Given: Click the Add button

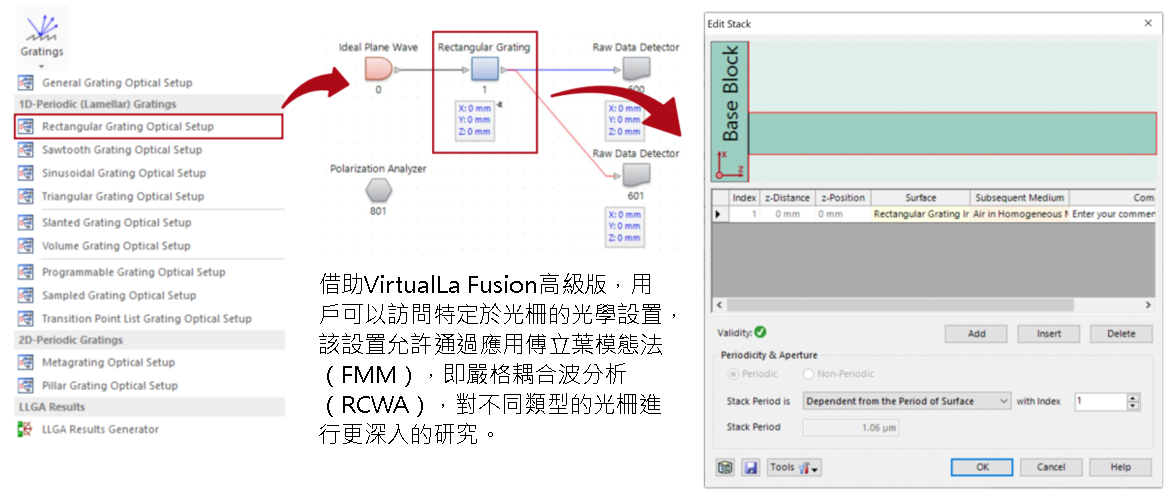Looking at the screenshot, I should (x=976, y=334).
